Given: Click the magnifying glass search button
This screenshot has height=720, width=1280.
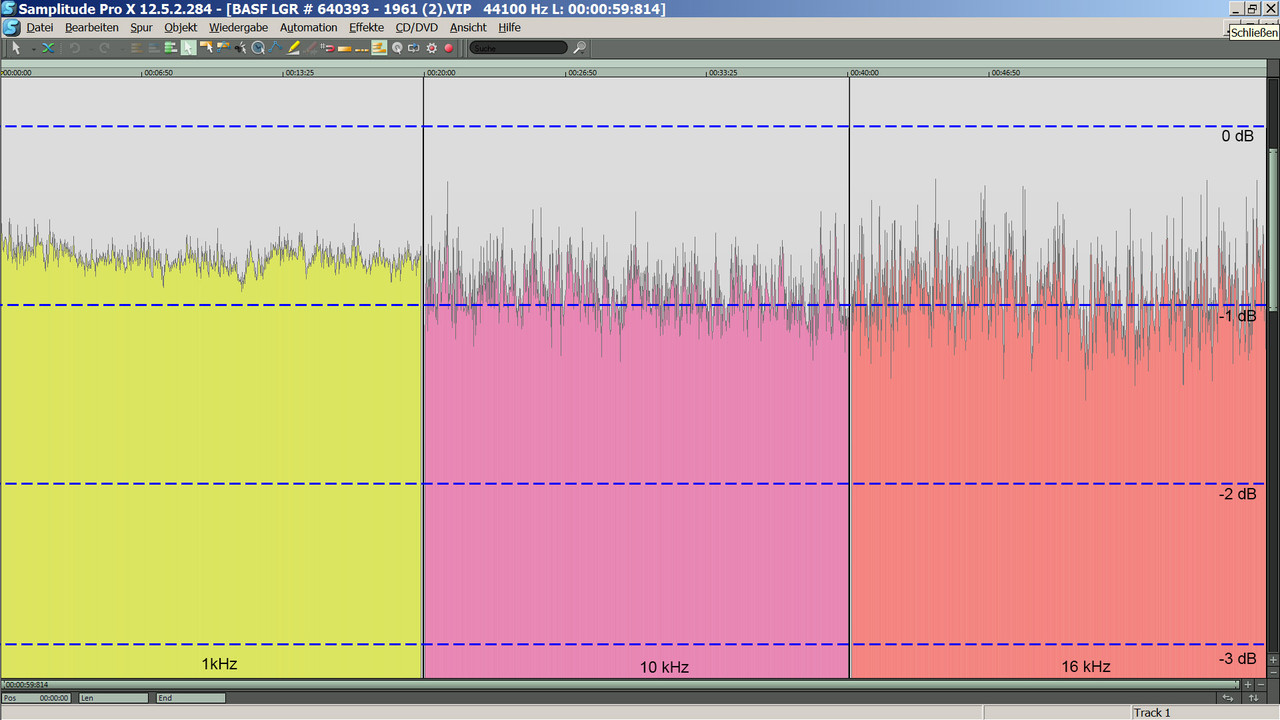Looking at the screenshot, I should [580, 47].
